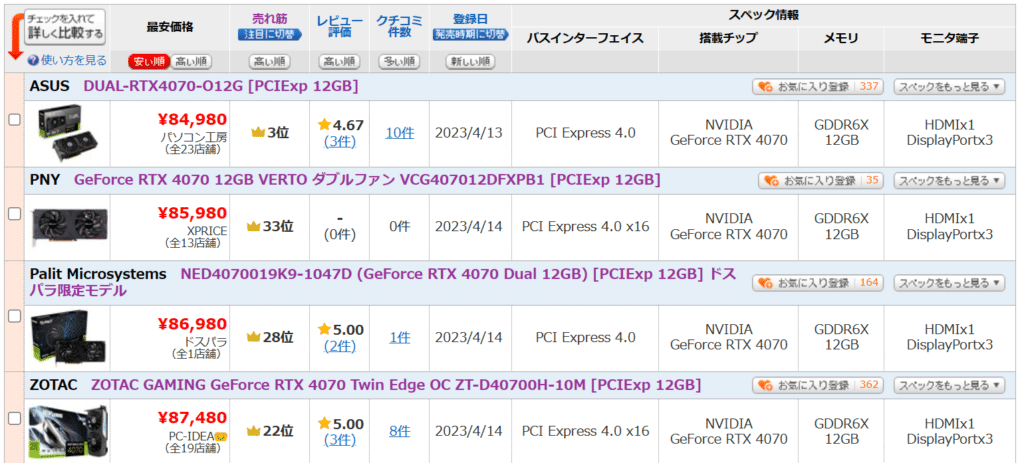
Task: Add ZOTAC card to favorites (362)
Action: 818,385
